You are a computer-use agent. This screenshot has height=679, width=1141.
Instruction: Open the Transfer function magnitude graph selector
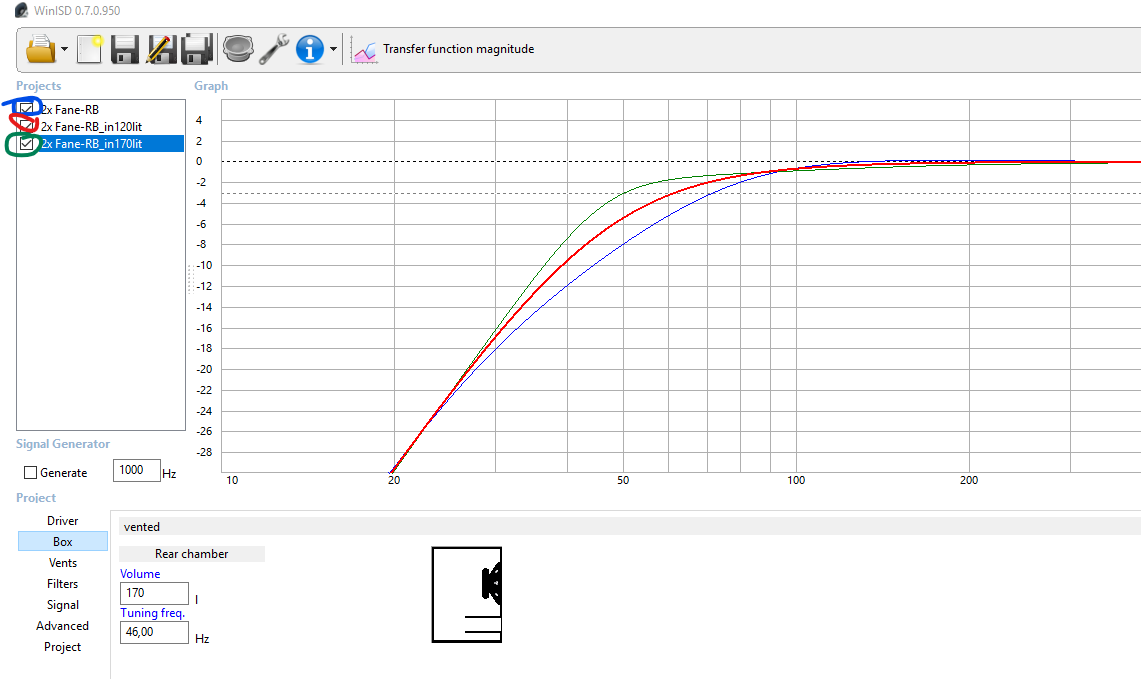point(458,49)
